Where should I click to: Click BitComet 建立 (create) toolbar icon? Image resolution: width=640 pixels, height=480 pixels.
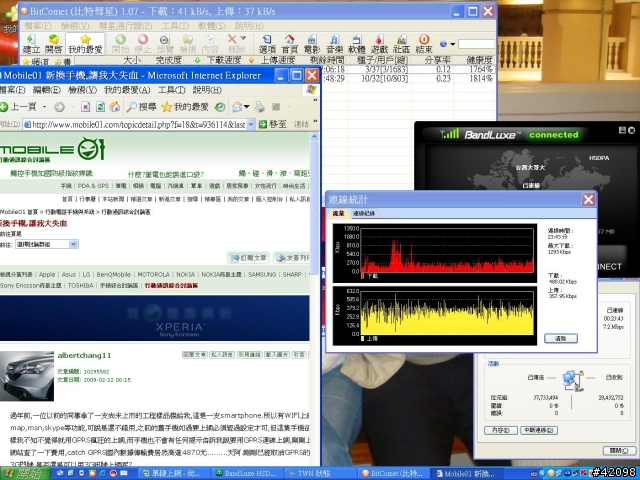coord(31,44)
